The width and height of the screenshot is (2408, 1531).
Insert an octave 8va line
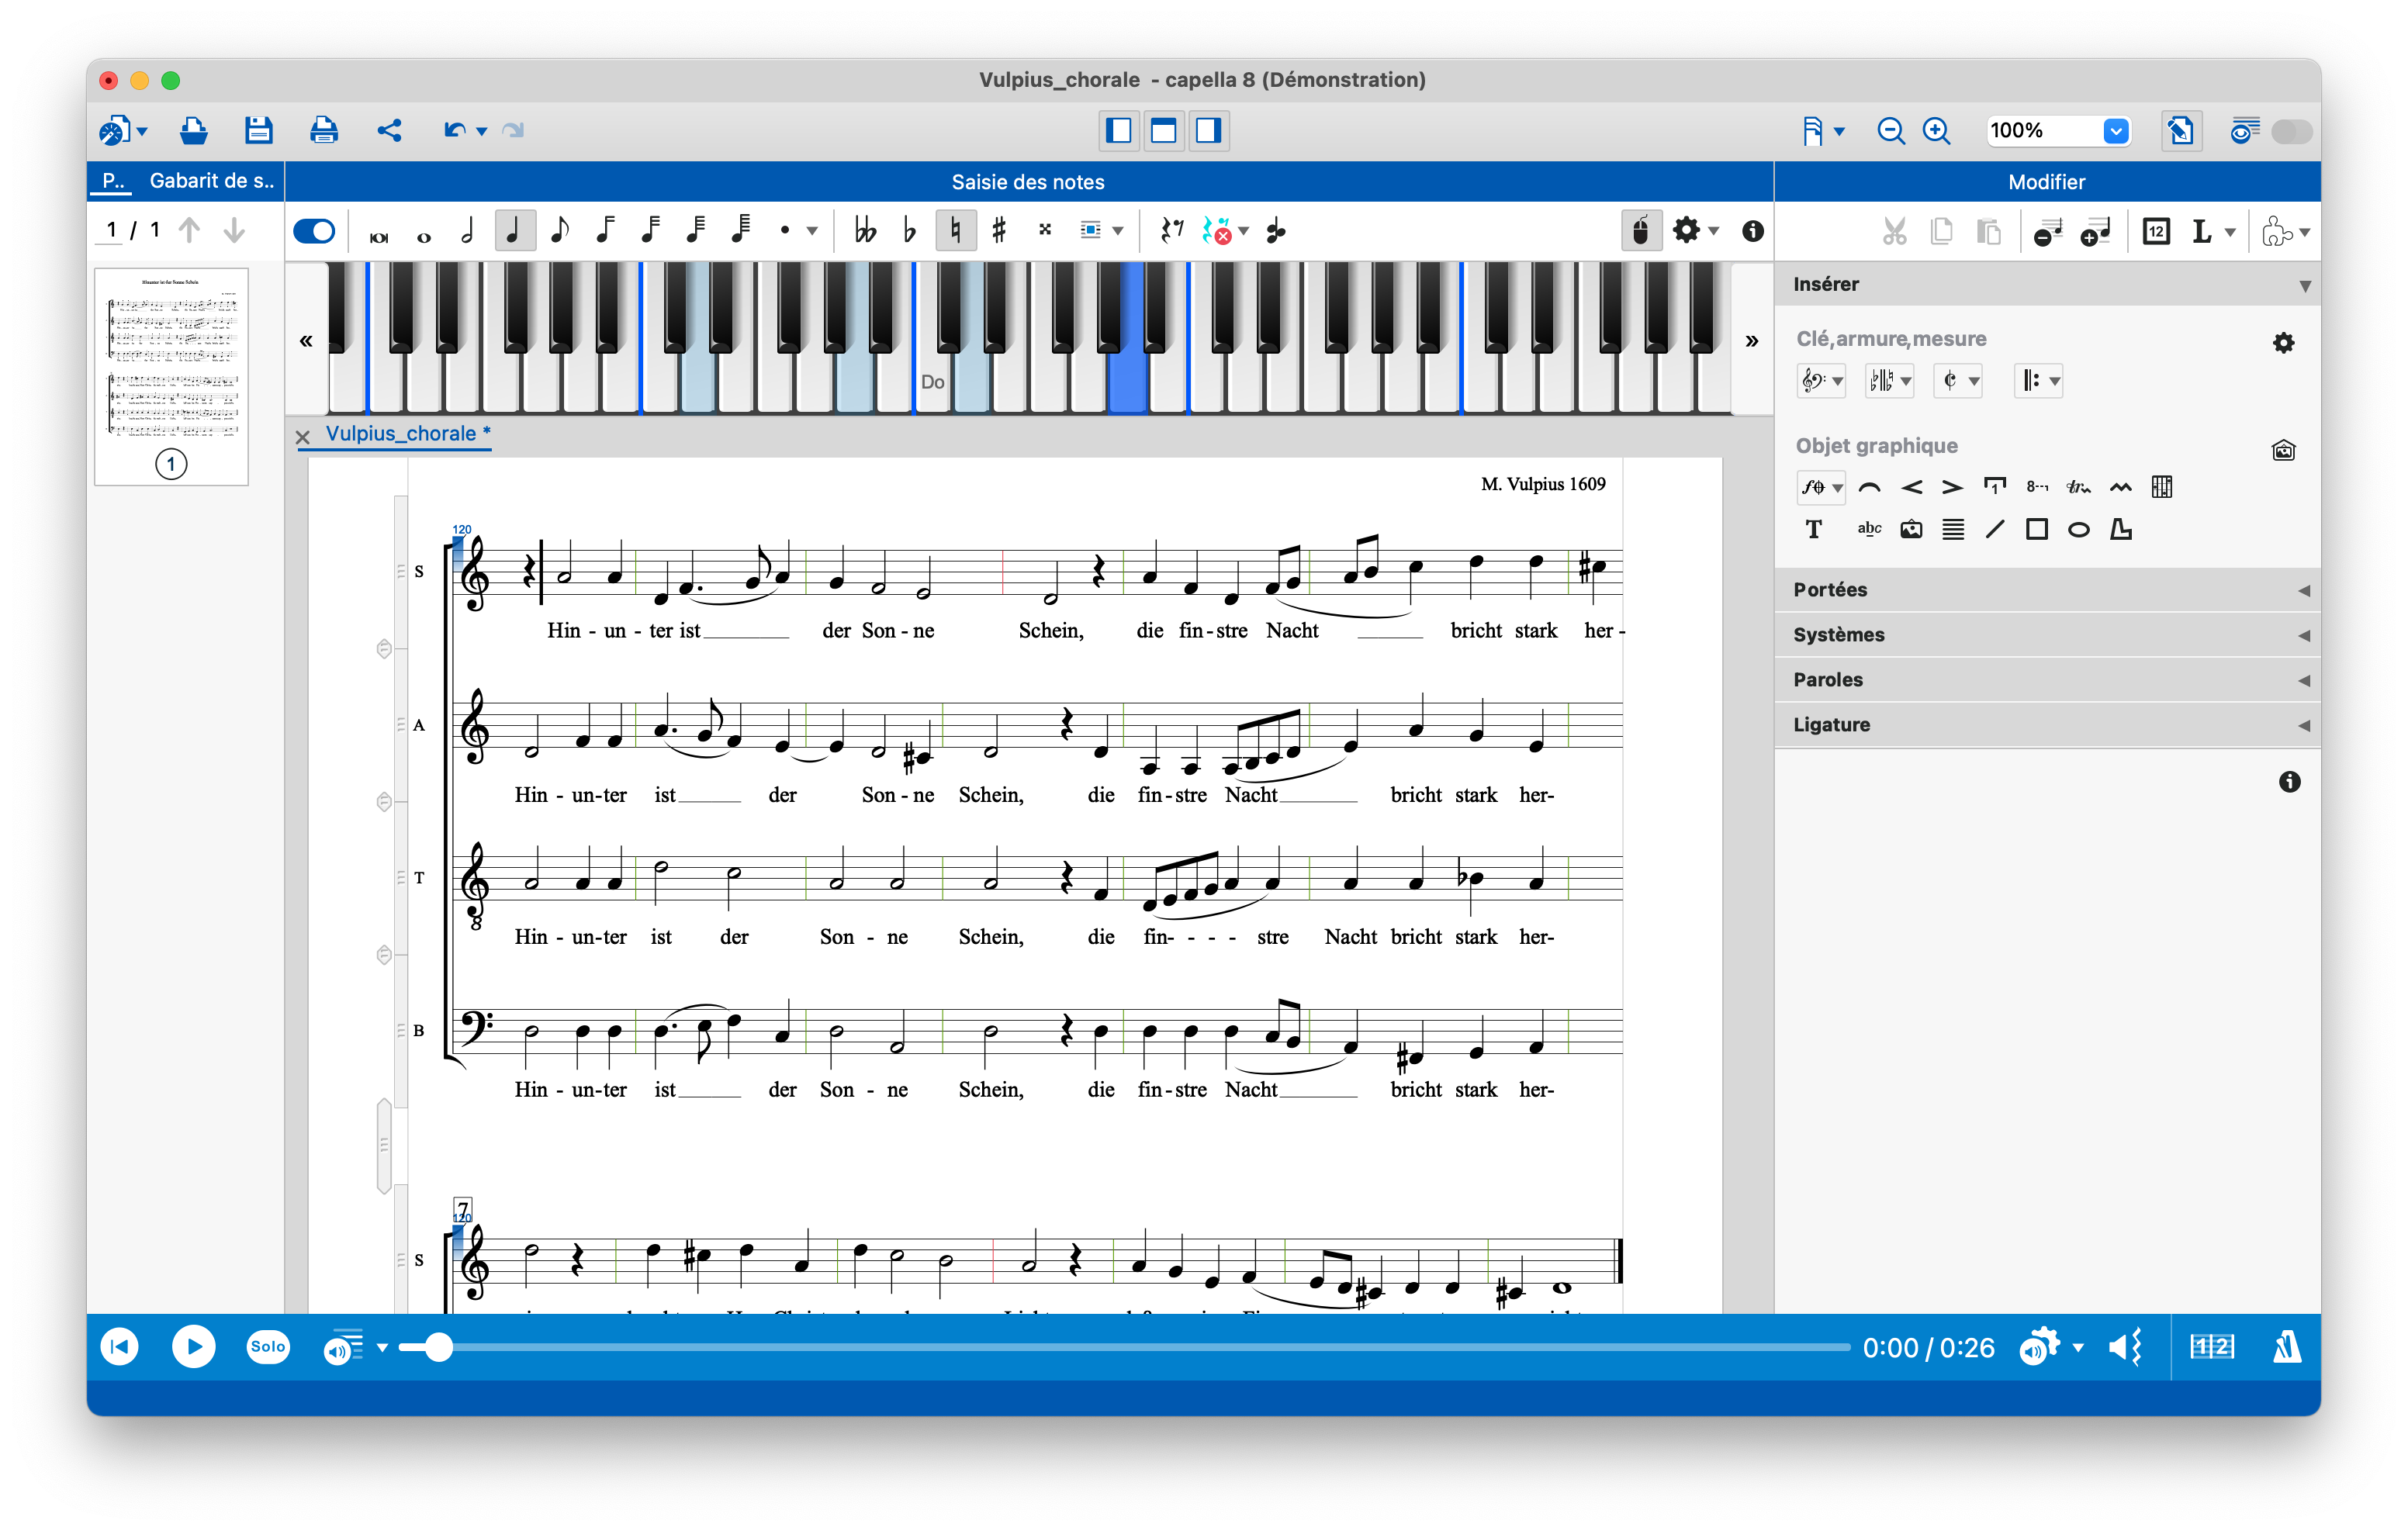tap(2037, 488)
